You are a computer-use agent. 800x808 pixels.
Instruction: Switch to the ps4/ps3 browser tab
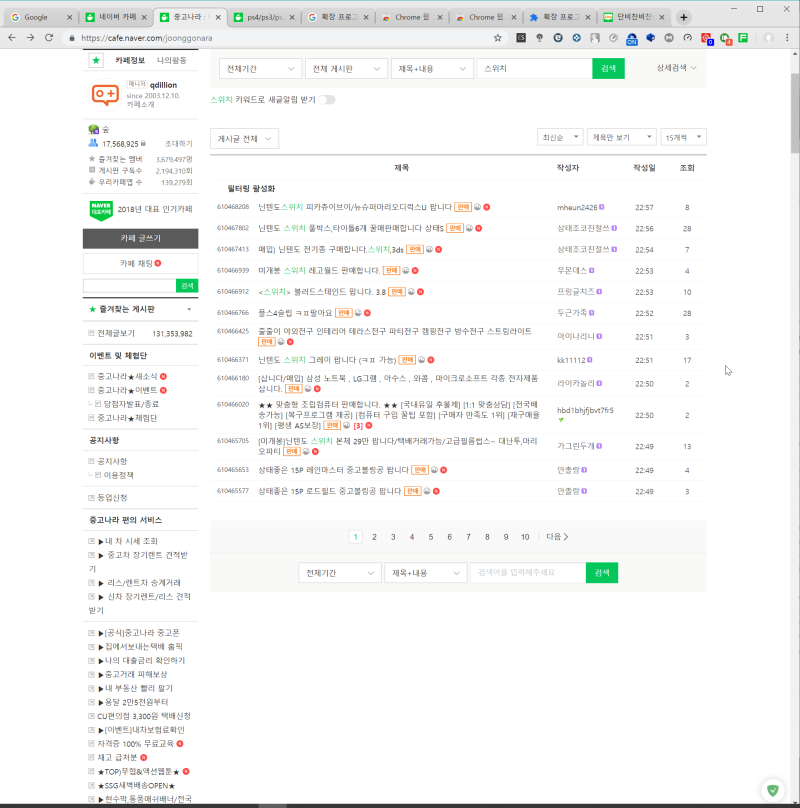click(265, 17)
